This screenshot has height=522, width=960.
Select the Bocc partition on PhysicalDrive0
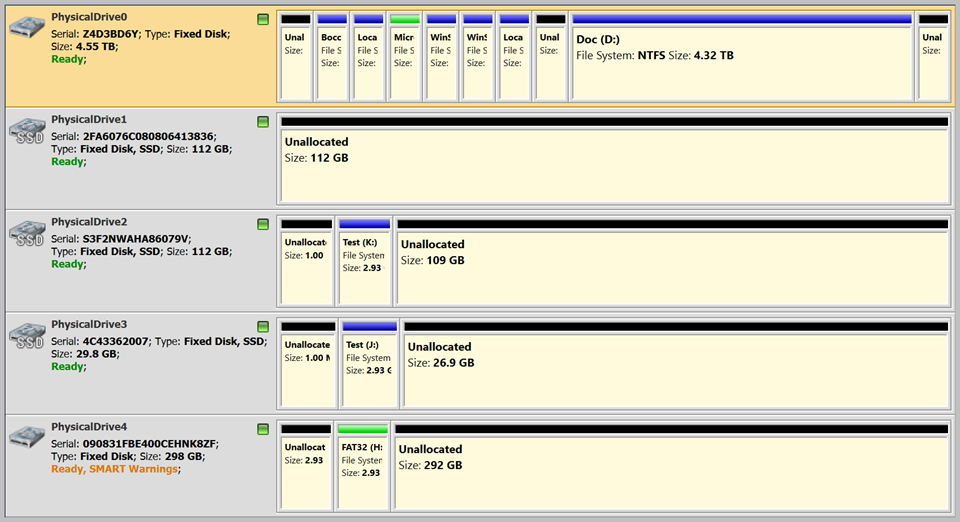(331, 60)
